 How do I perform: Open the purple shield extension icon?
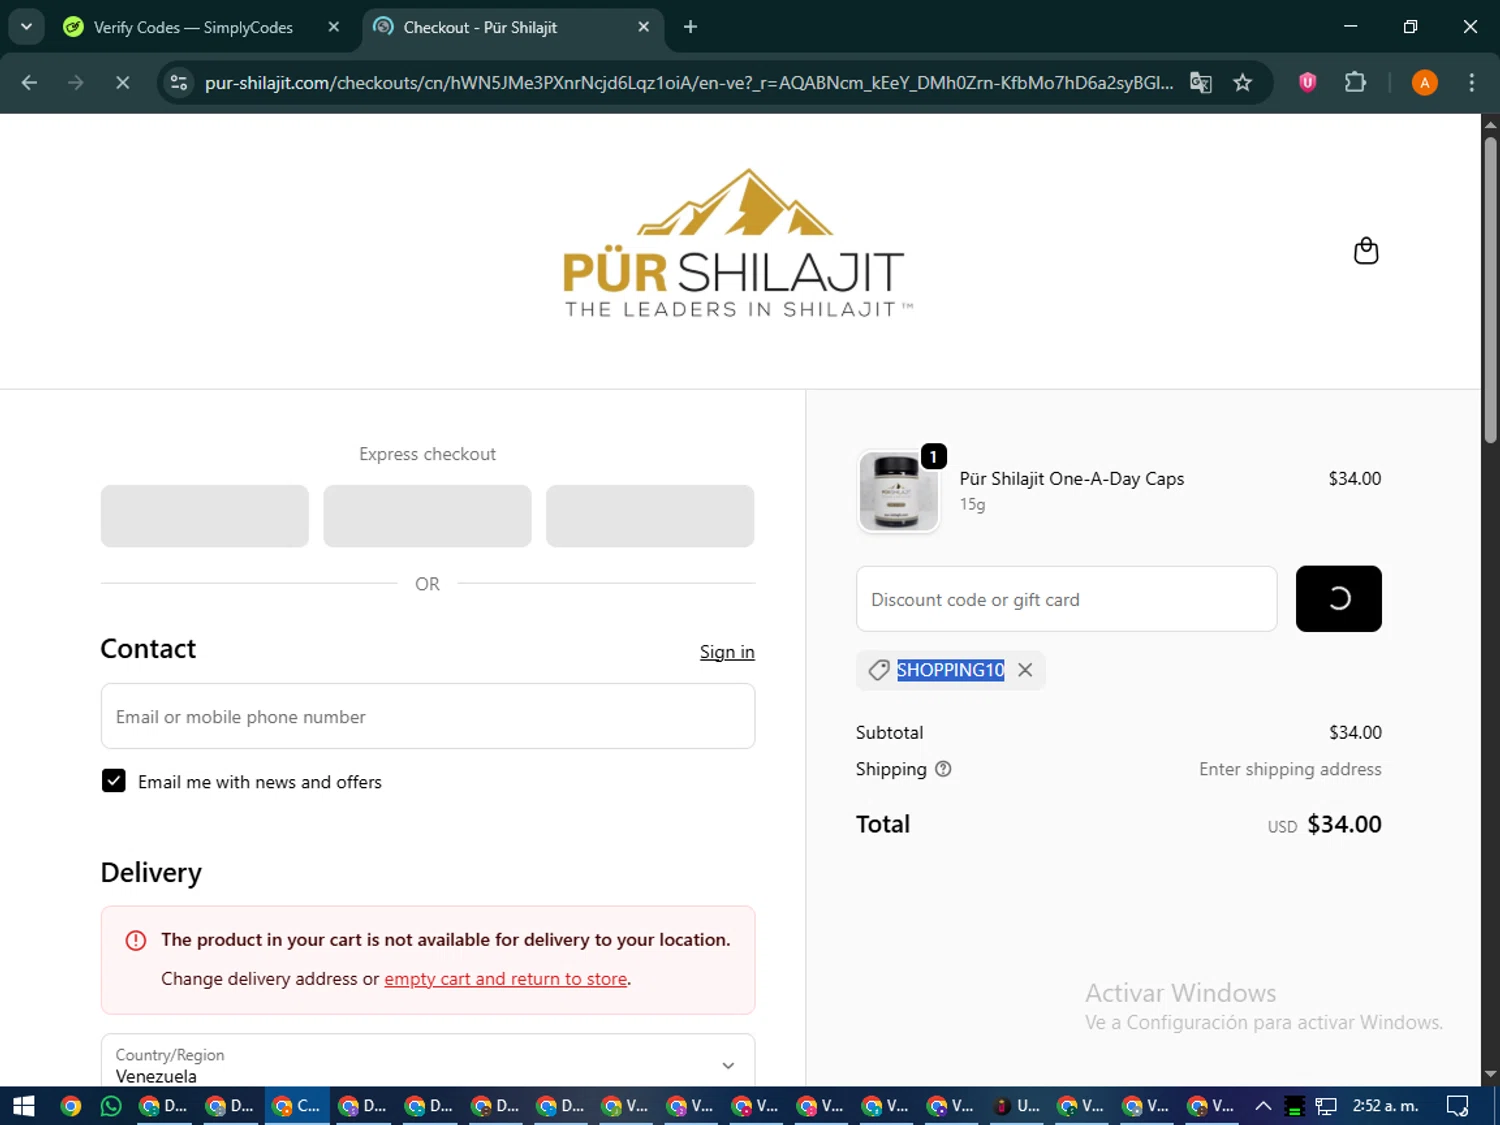[x=1307, y=83]
